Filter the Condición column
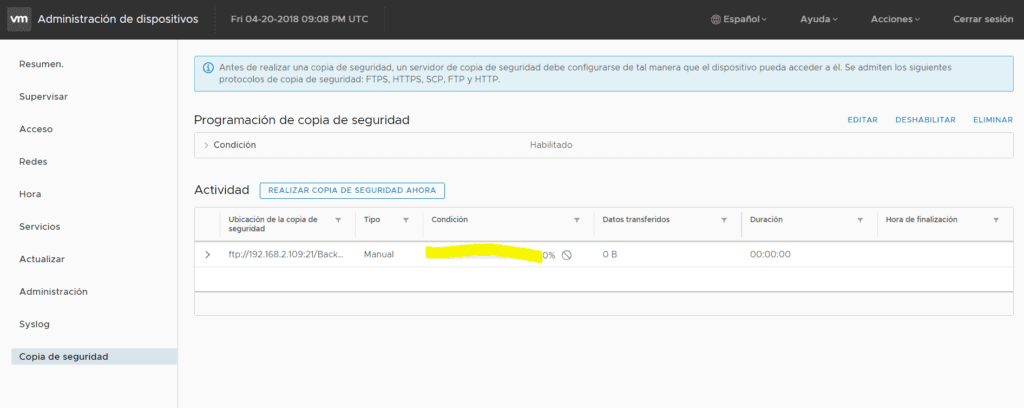 [576, 220]
